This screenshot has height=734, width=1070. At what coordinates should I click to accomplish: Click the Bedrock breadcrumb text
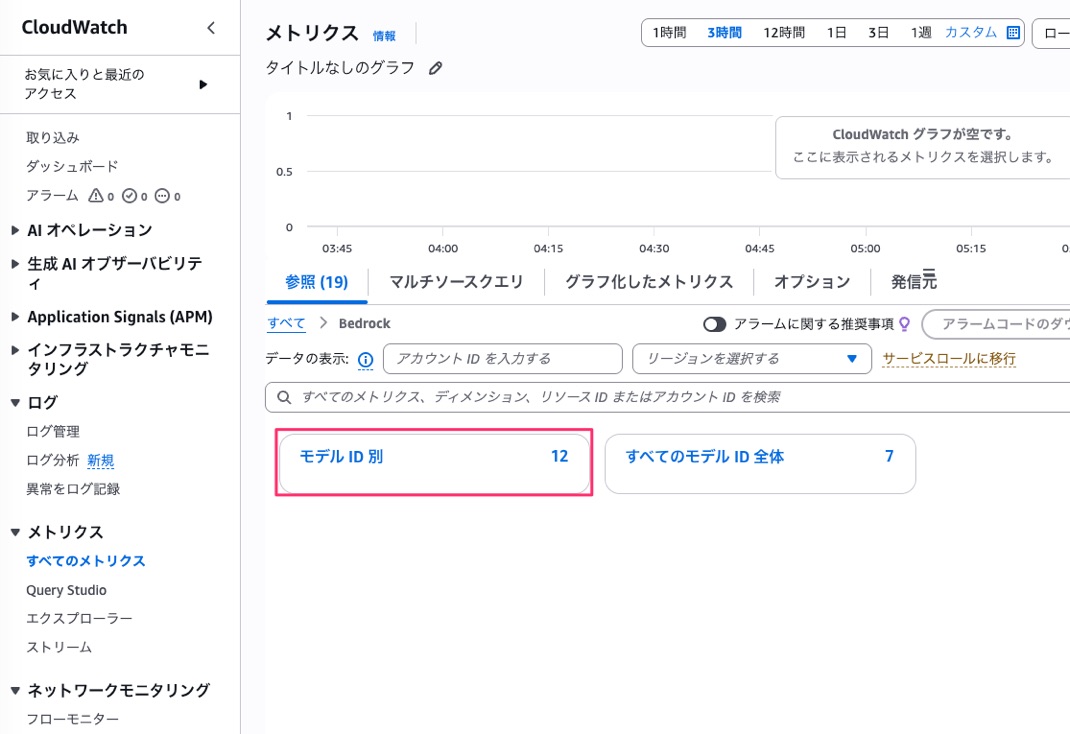click(364, 323)
